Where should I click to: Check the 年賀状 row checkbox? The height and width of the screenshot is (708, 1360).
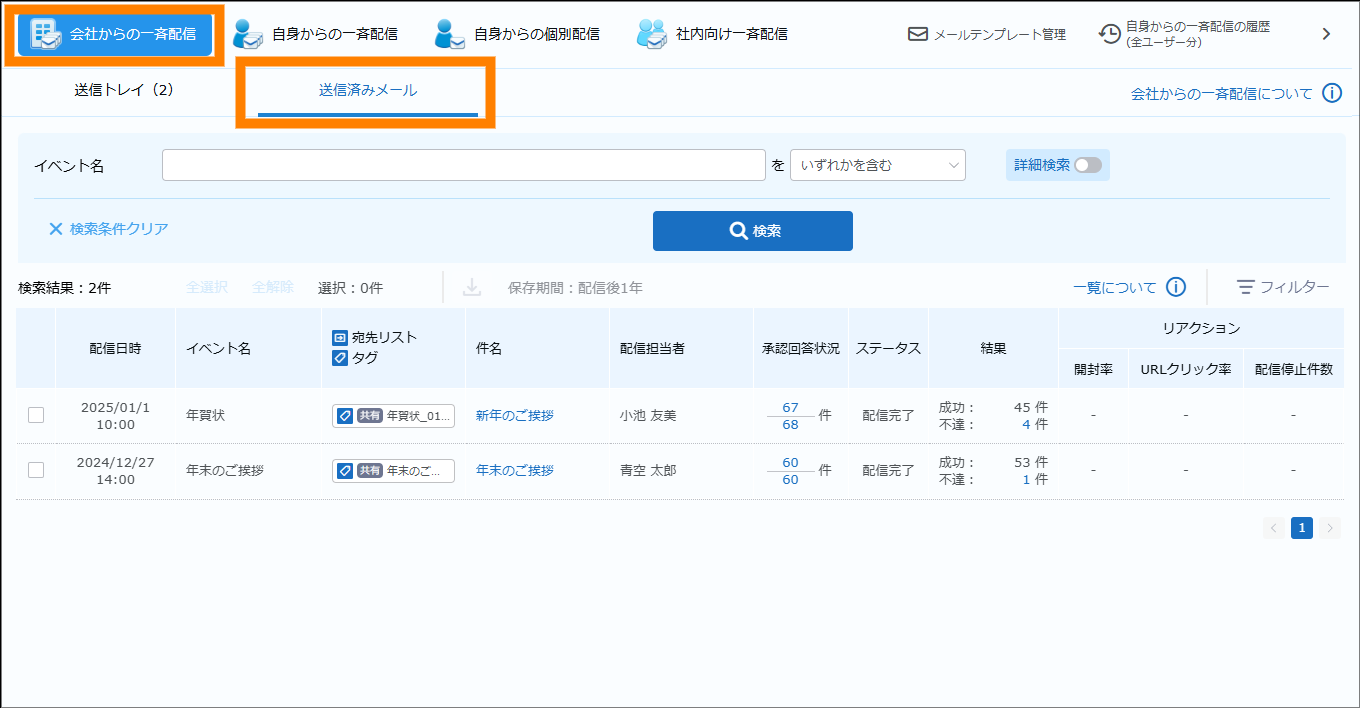[x=36, y=415]
